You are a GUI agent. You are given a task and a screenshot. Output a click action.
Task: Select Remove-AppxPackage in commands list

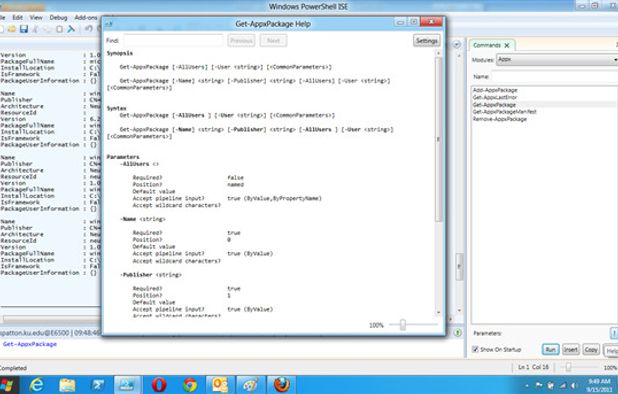pos(499,119)
